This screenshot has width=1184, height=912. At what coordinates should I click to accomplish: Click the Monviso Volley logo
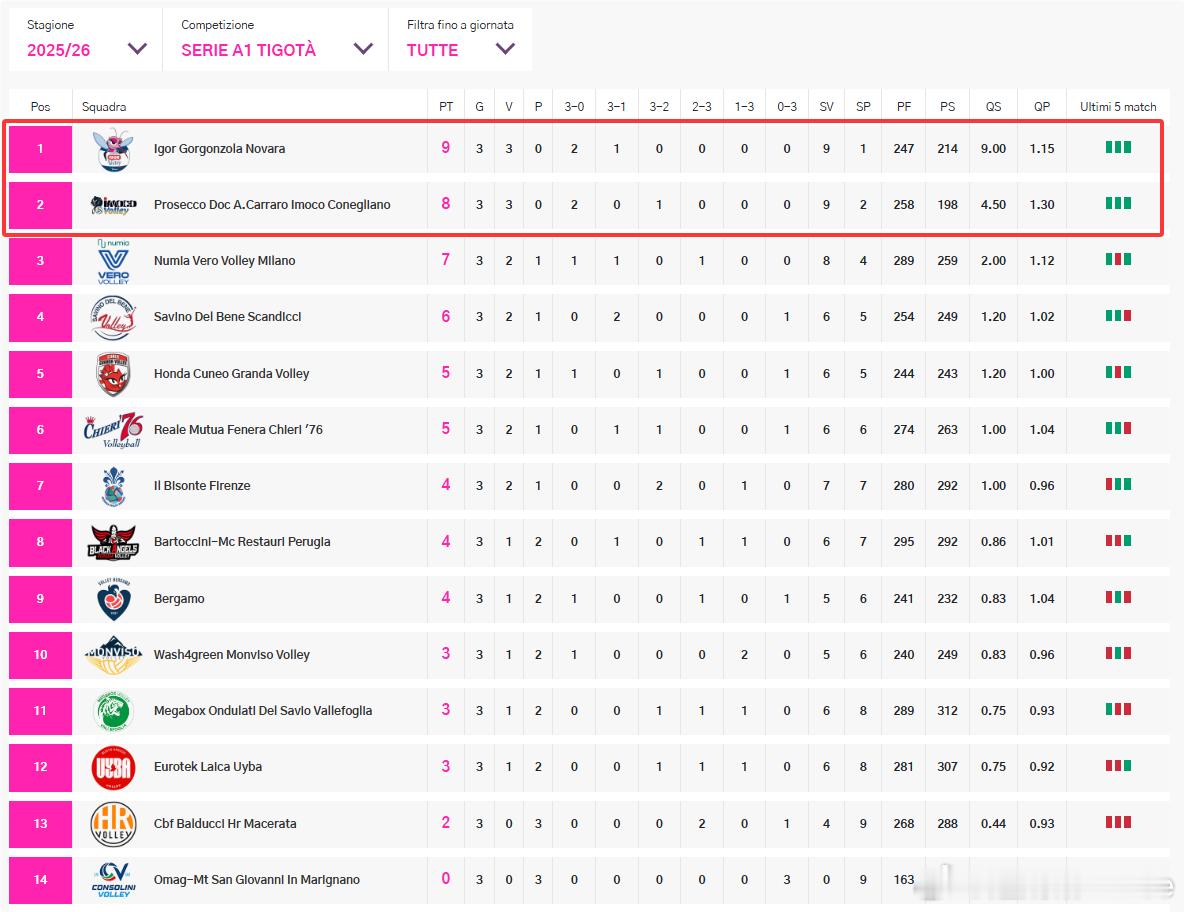(113, 655)
